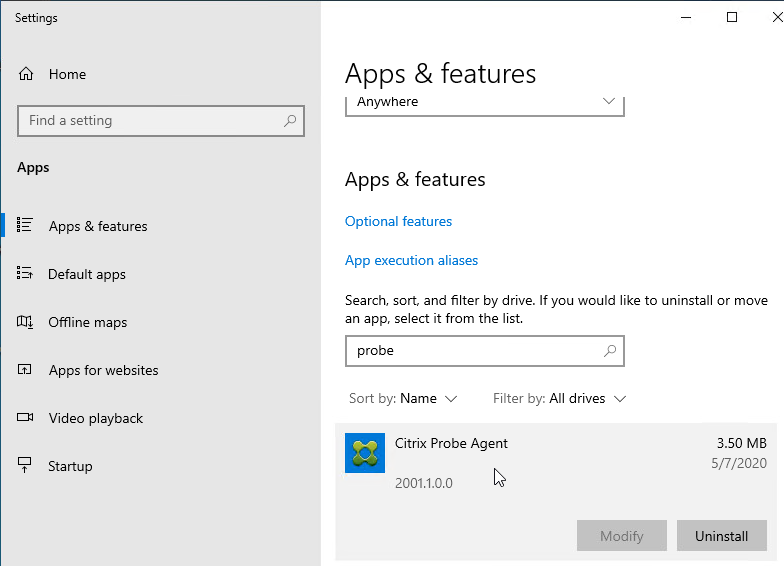Open the Optional features link

(398, 222)
